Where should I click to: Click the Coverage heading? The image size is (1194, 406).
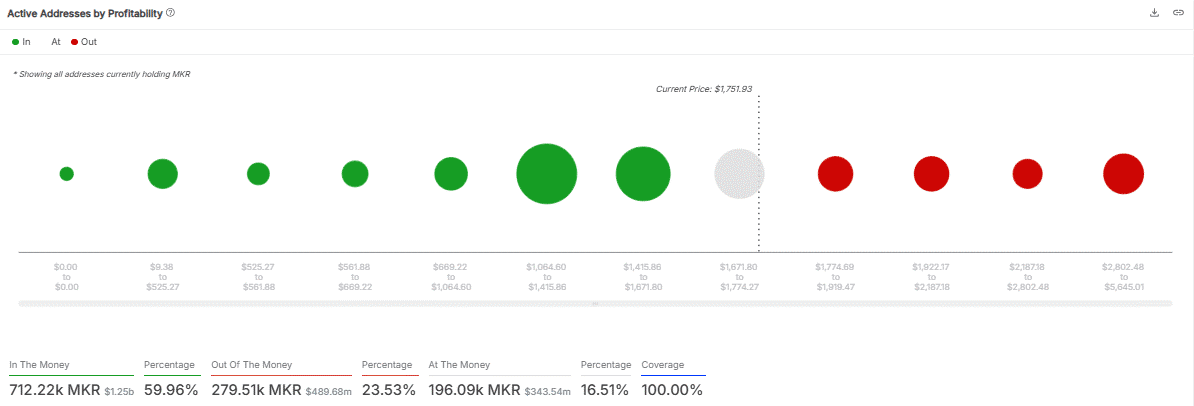point(662,365)
